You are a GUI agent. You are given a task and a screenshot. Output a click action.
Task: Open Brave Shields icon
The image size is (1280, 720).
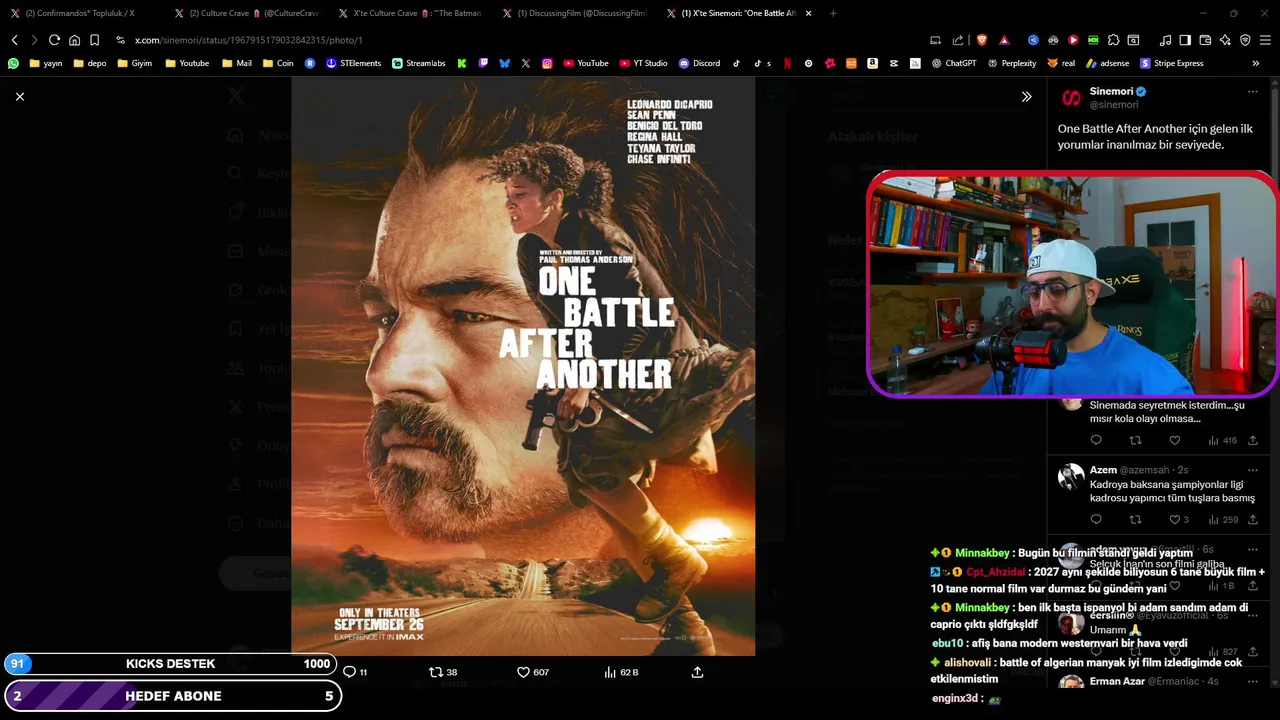981,40
